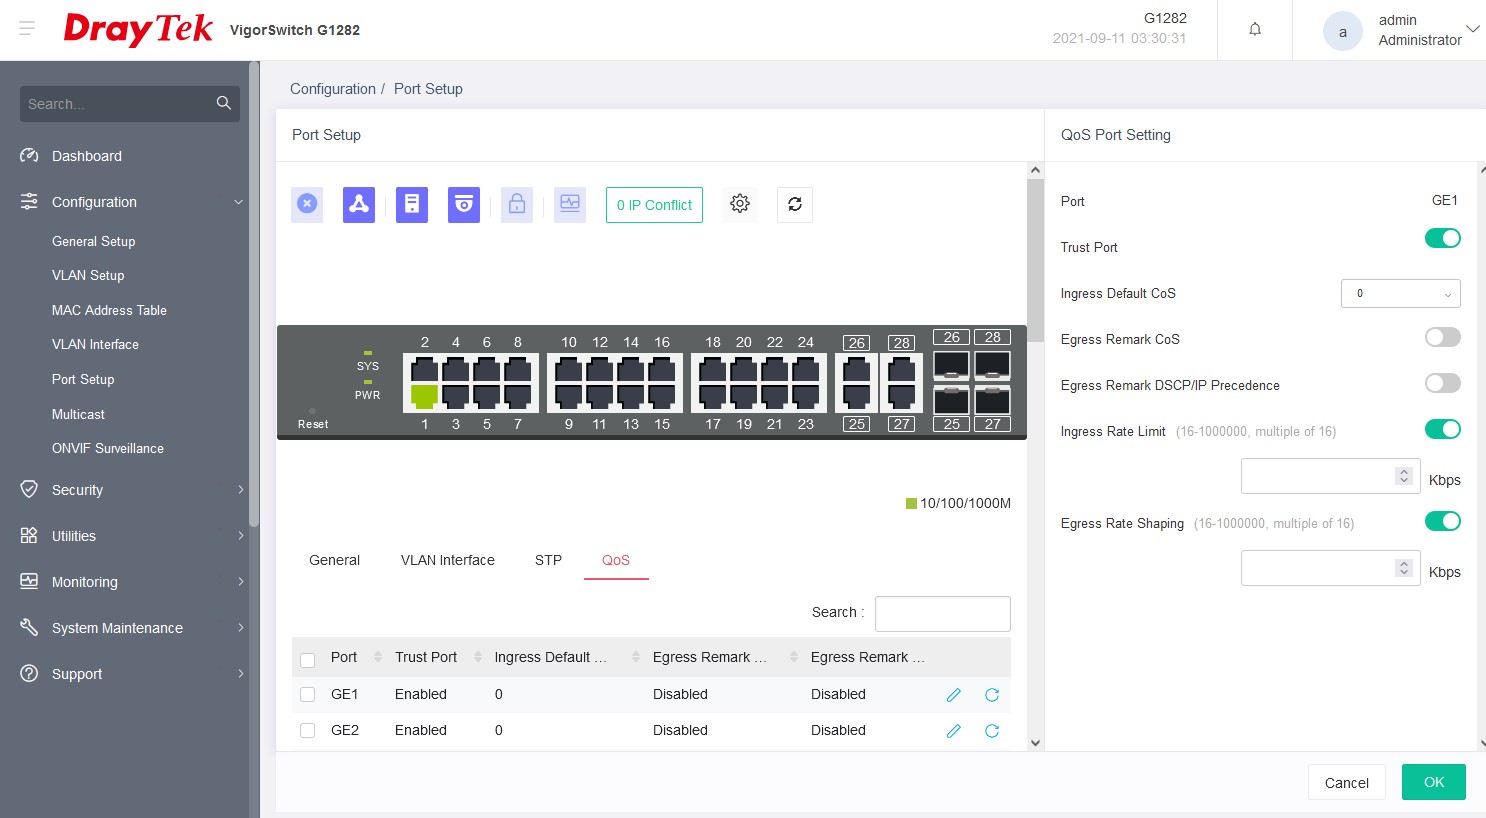Check the GE1 row checkbox
1486x818 pixels.
click(x=308, y=695)
